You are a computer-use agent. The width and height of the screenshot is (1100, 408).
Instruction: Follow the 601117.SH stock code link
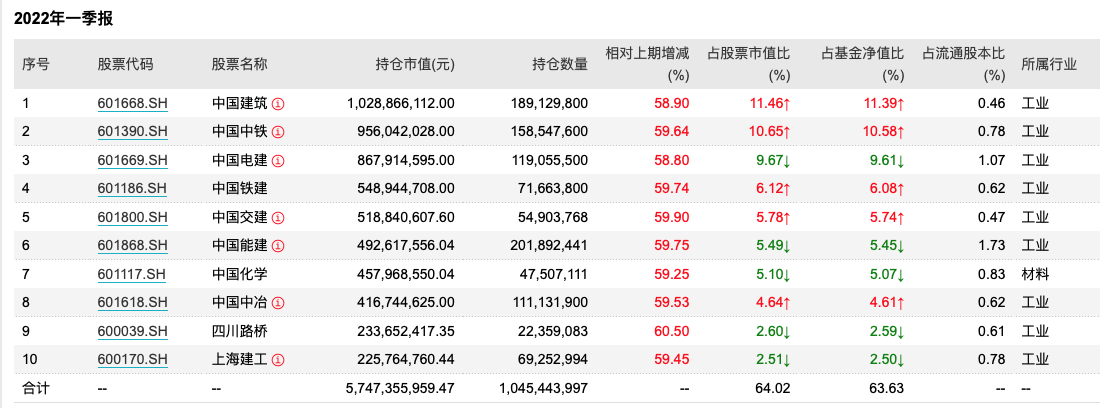click(132, 274)
